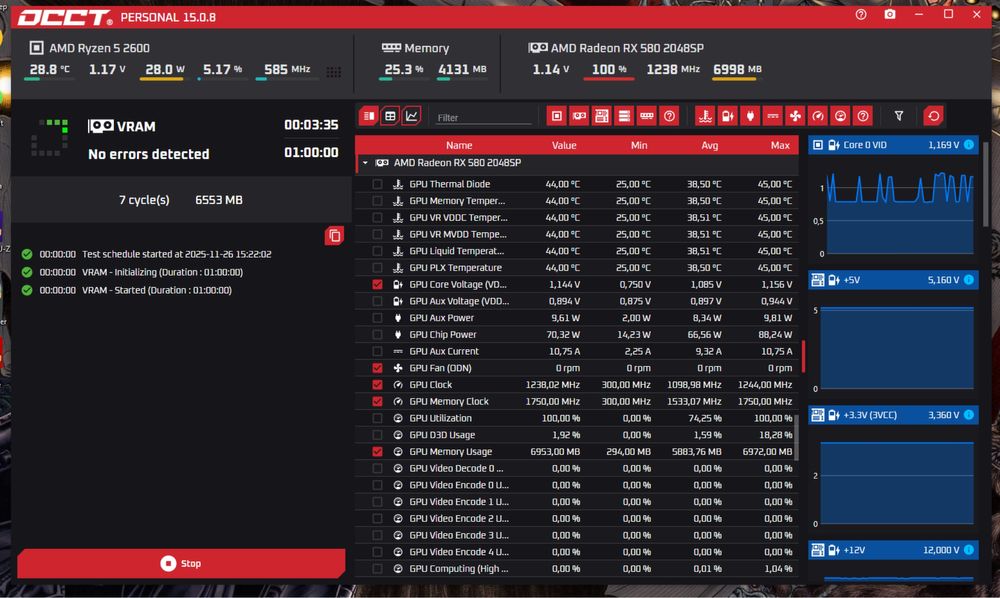
Task: Toggle the motherboard sensor filter icon
Action: pyautogui.click(x=601, y=116)
